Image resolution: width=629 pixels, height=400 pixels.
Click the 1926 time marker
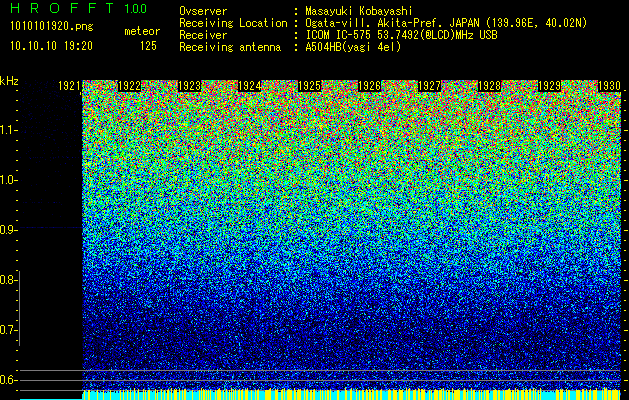(x=369, y=86)
